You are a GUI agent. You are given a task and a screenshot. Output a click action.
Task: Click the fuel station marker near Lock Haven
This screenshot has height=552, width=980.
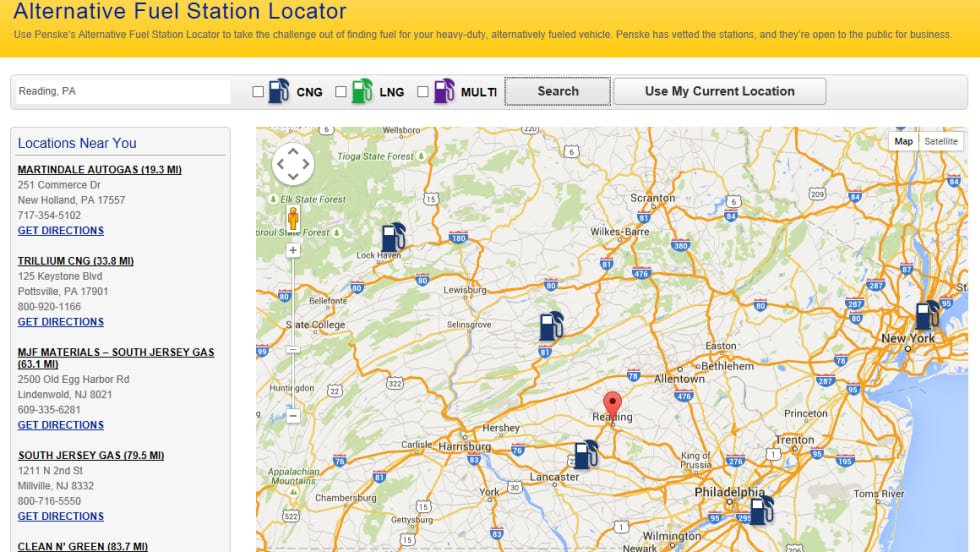pos(393,238)
